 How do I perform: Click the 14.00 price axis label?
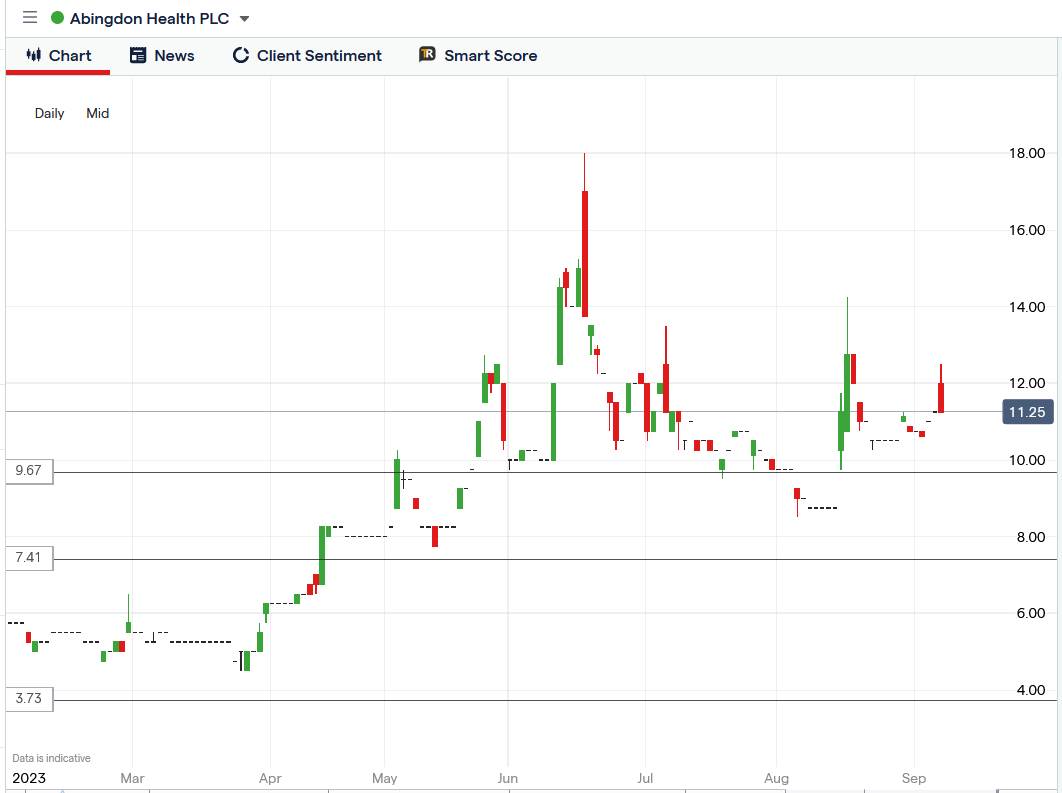[x=1027, y=307]
